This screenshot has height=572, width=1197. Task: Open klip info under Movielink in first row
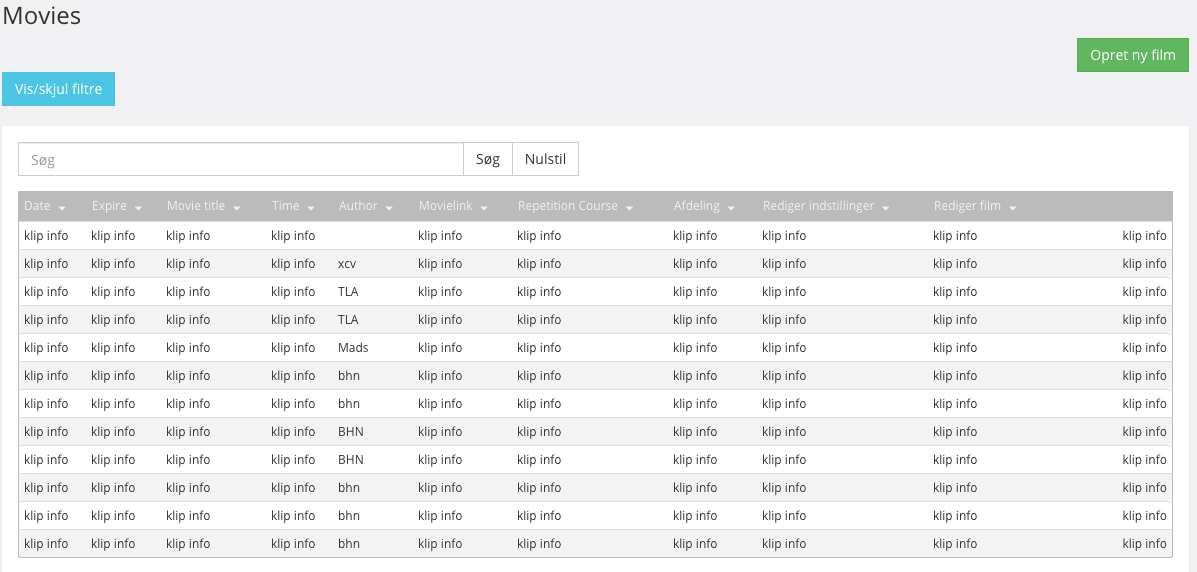click(440, 236)
